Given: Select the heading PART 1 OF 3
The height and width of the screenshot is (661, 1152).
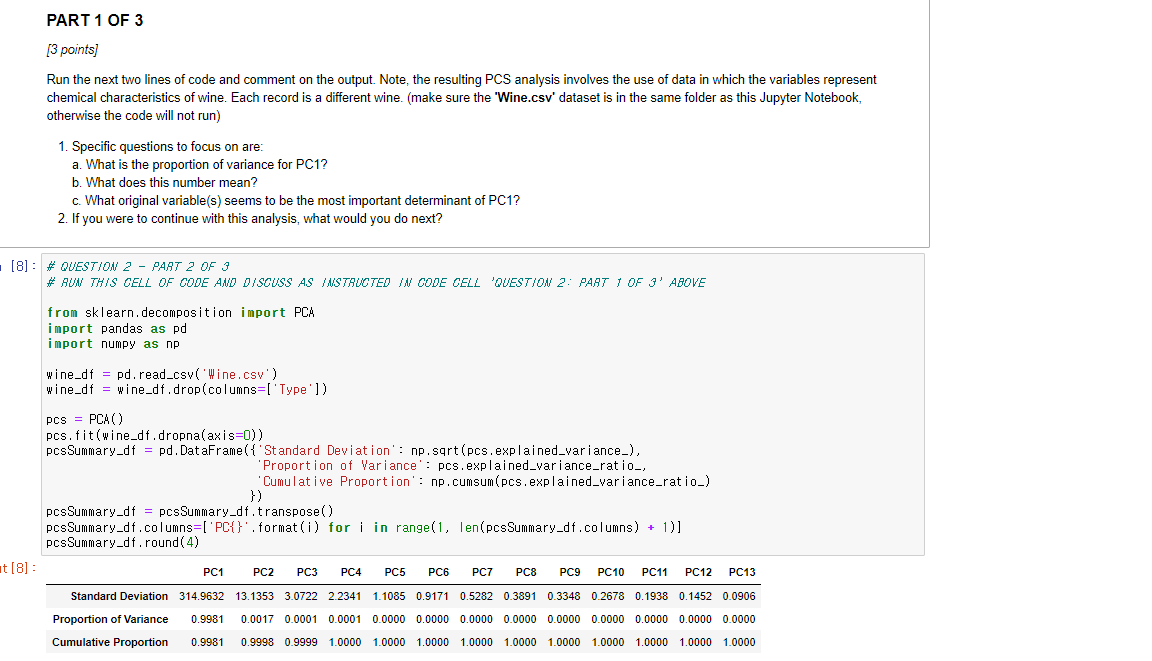Looking at the screenshot, I should [94, 20].
